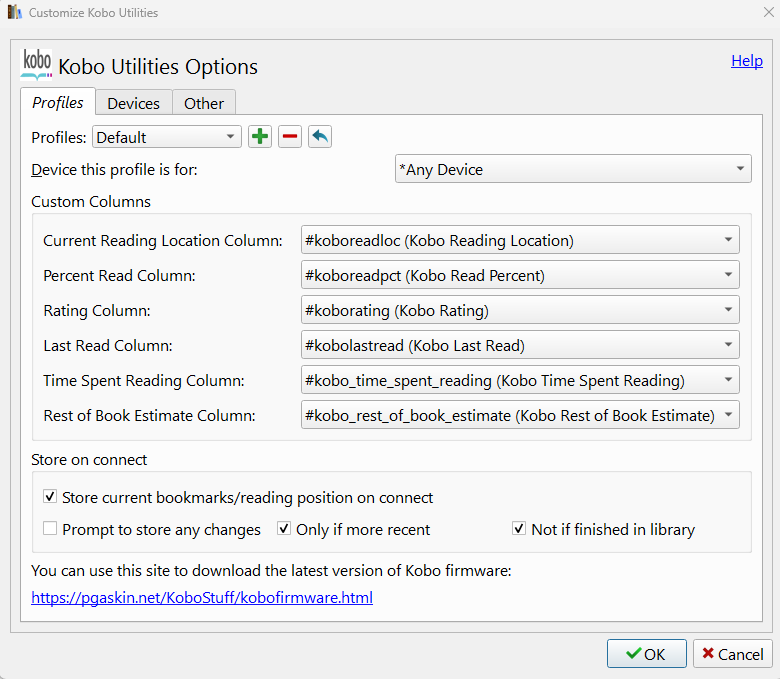The image size is (780, 679).
Task: Expand the Rating Column combo box
Action: coord(520,310)
